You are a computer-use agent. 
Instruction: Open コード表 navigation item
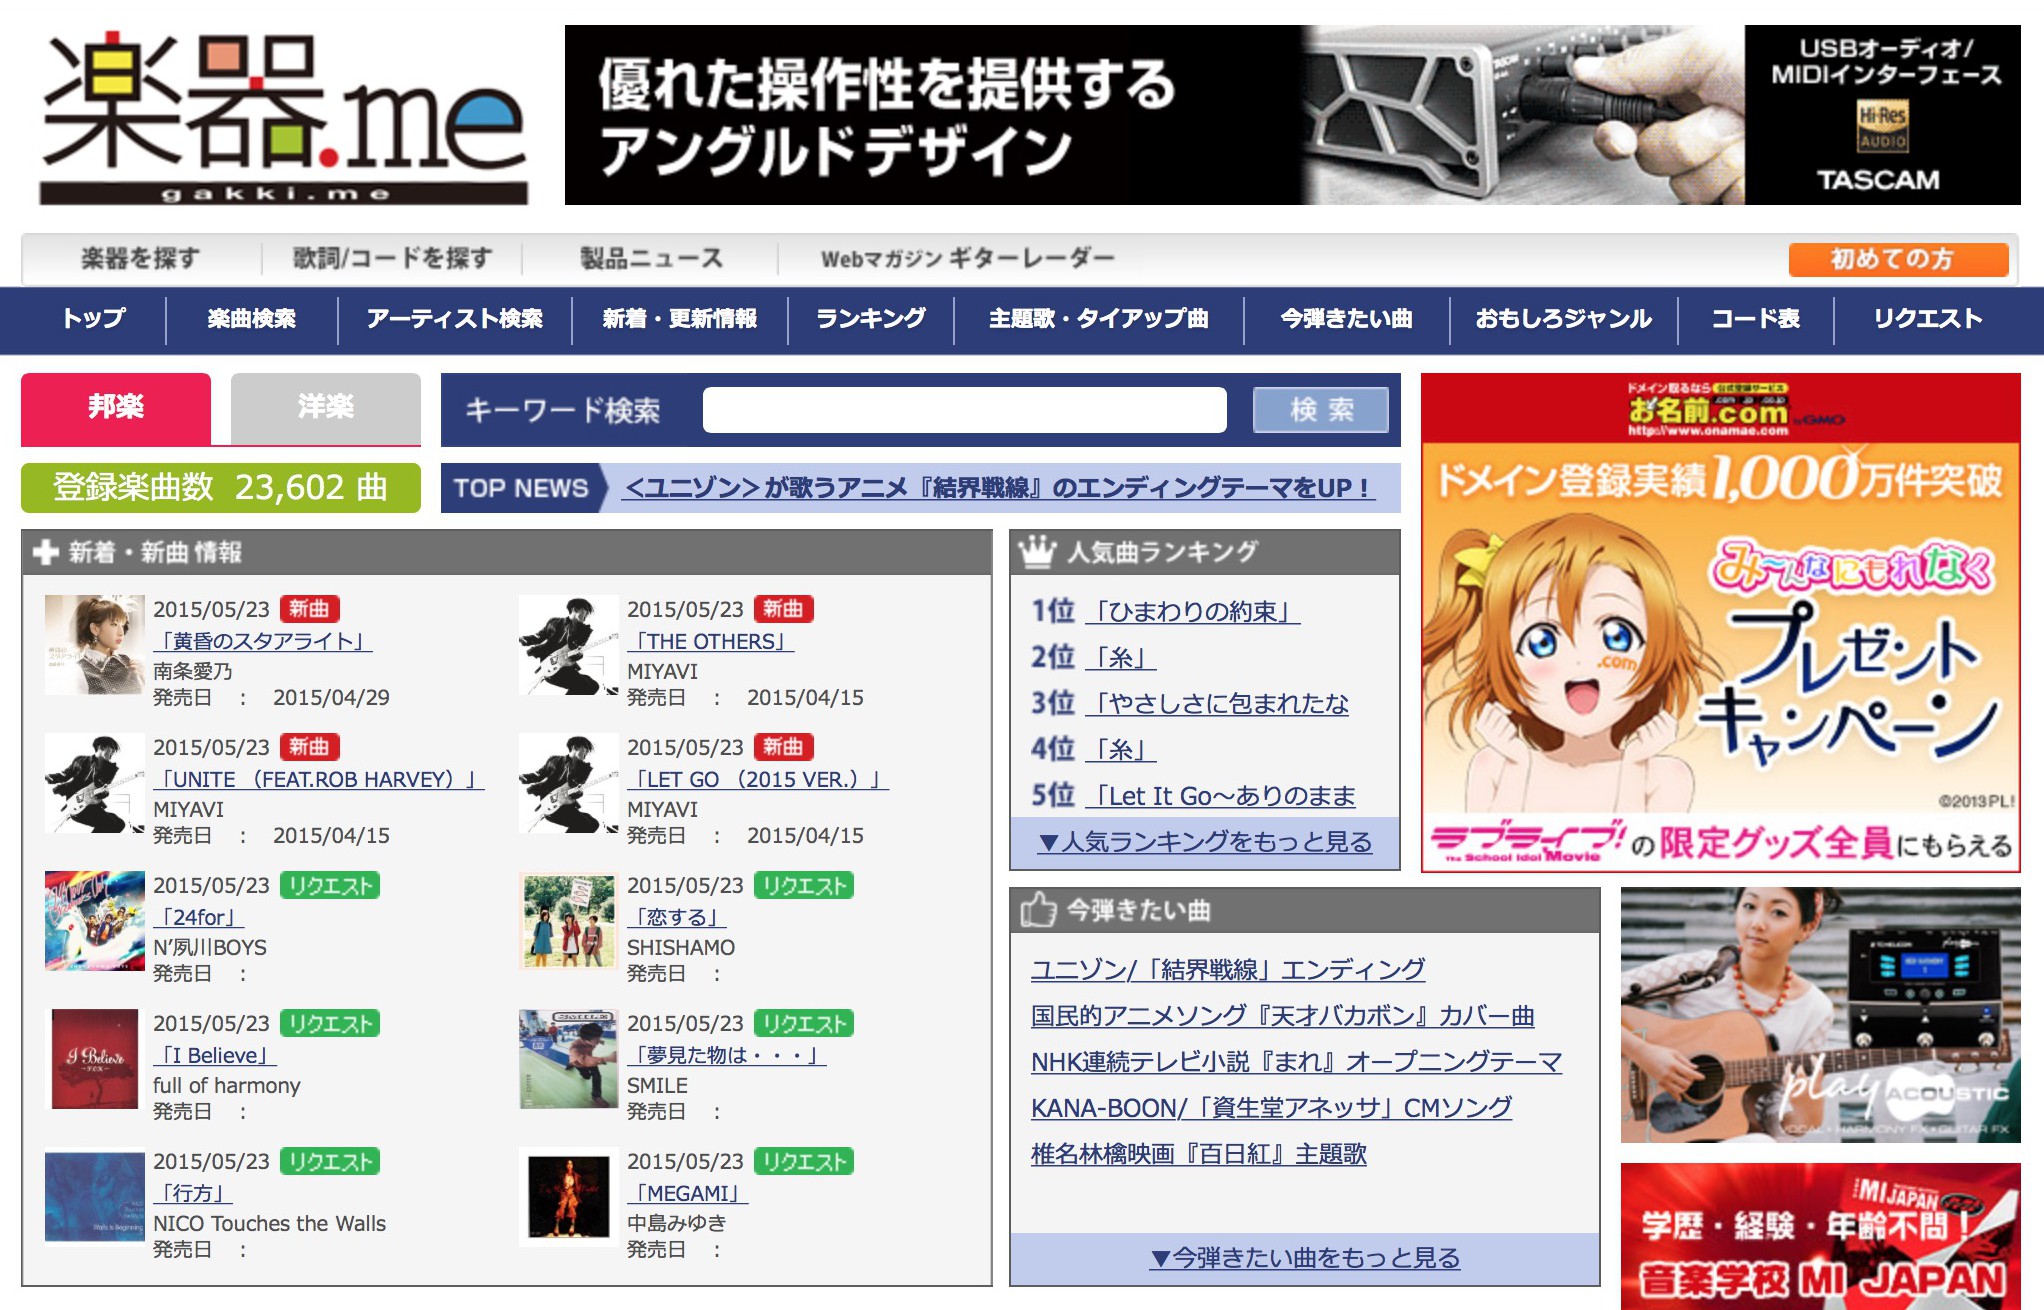1755,319
